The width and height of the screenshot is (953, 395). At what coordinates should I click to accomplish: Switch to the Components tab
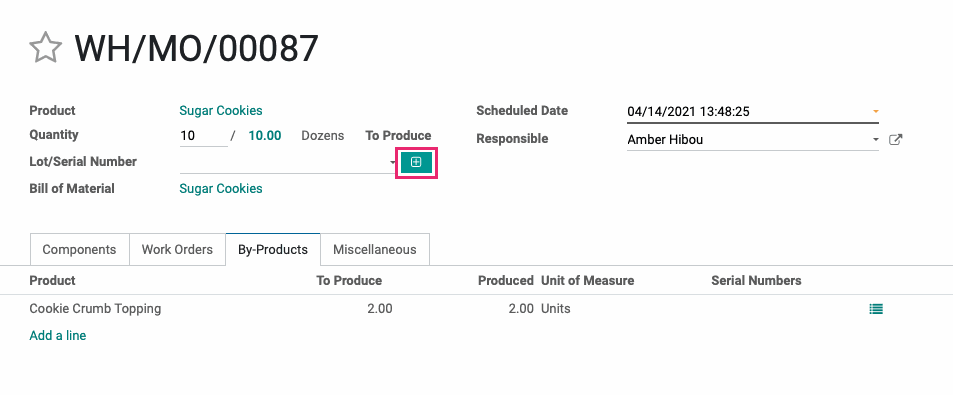pos(80,249)
